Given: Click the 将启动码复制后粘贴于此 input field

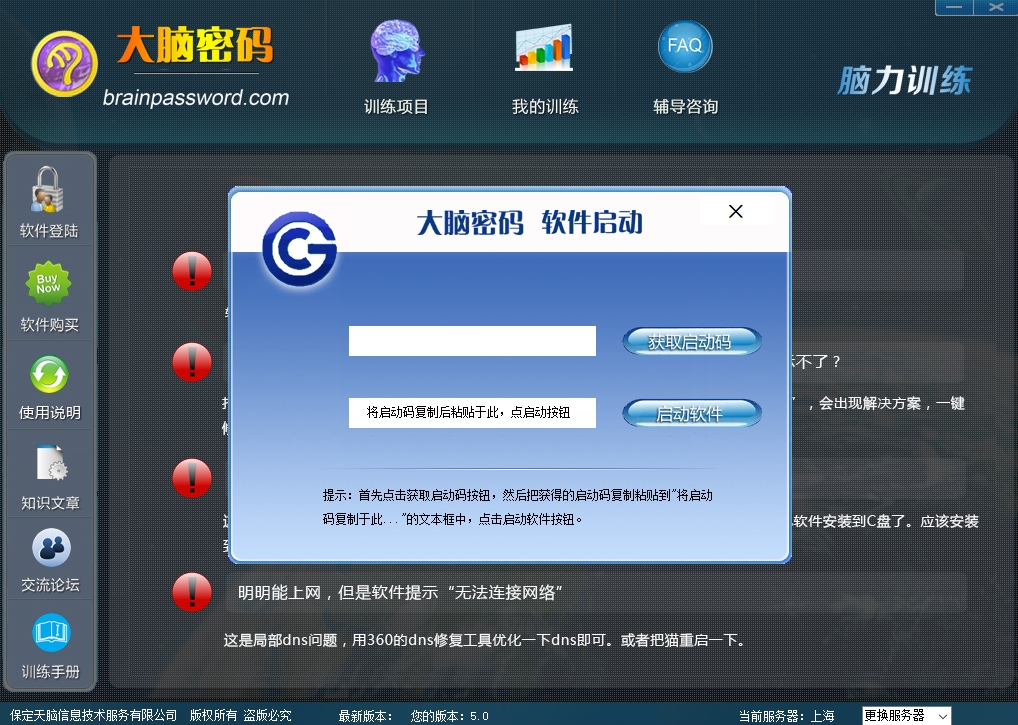Looking at the screenshot, I should click(472, 413).
